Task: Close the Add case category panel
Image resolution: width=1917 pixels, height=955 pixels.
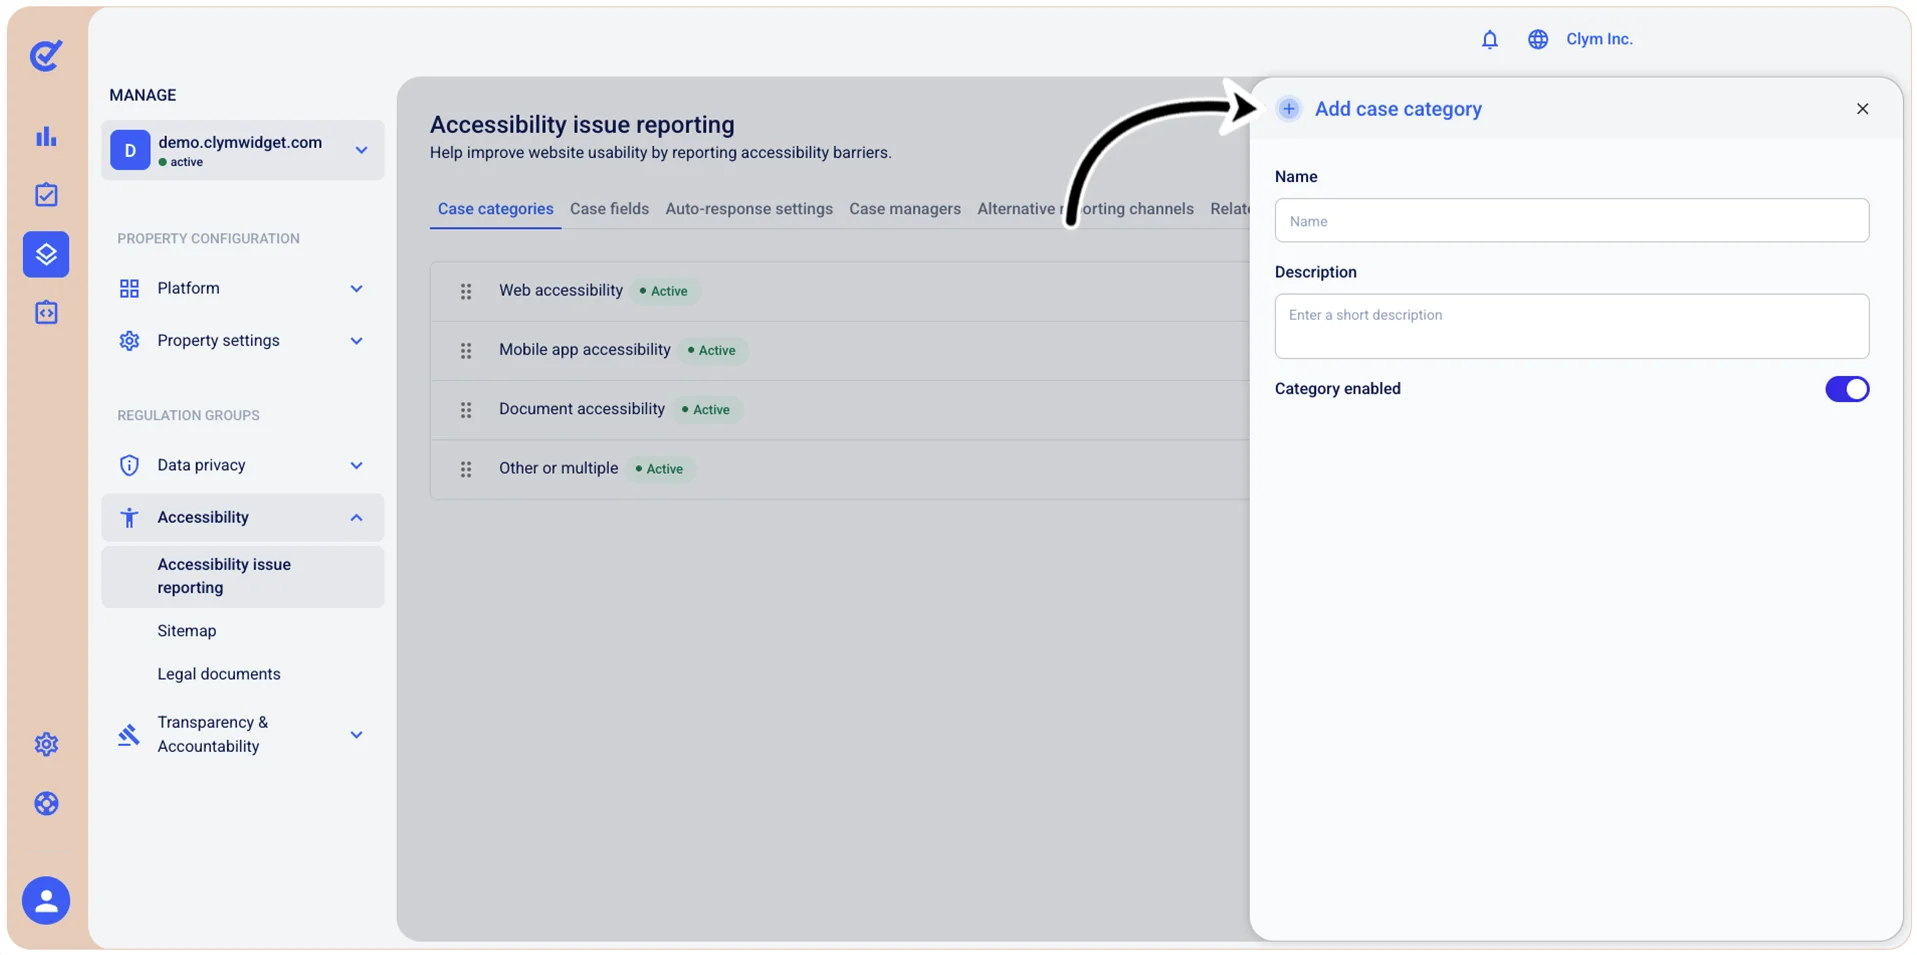Action: (x=1862, y=109)
